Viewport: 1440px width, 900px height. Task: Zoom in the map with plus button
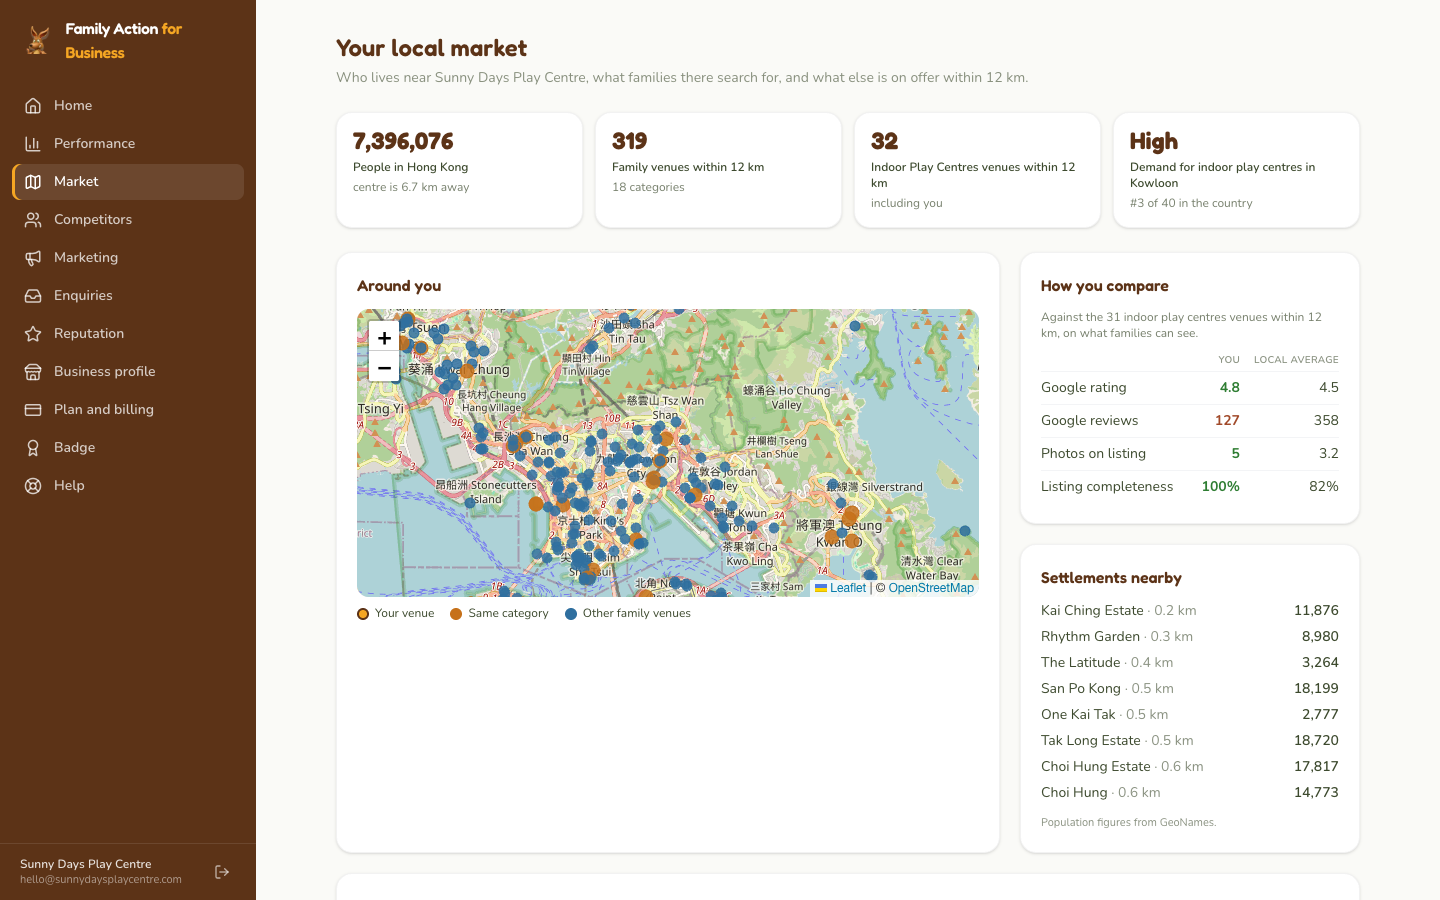coord(384,337)
